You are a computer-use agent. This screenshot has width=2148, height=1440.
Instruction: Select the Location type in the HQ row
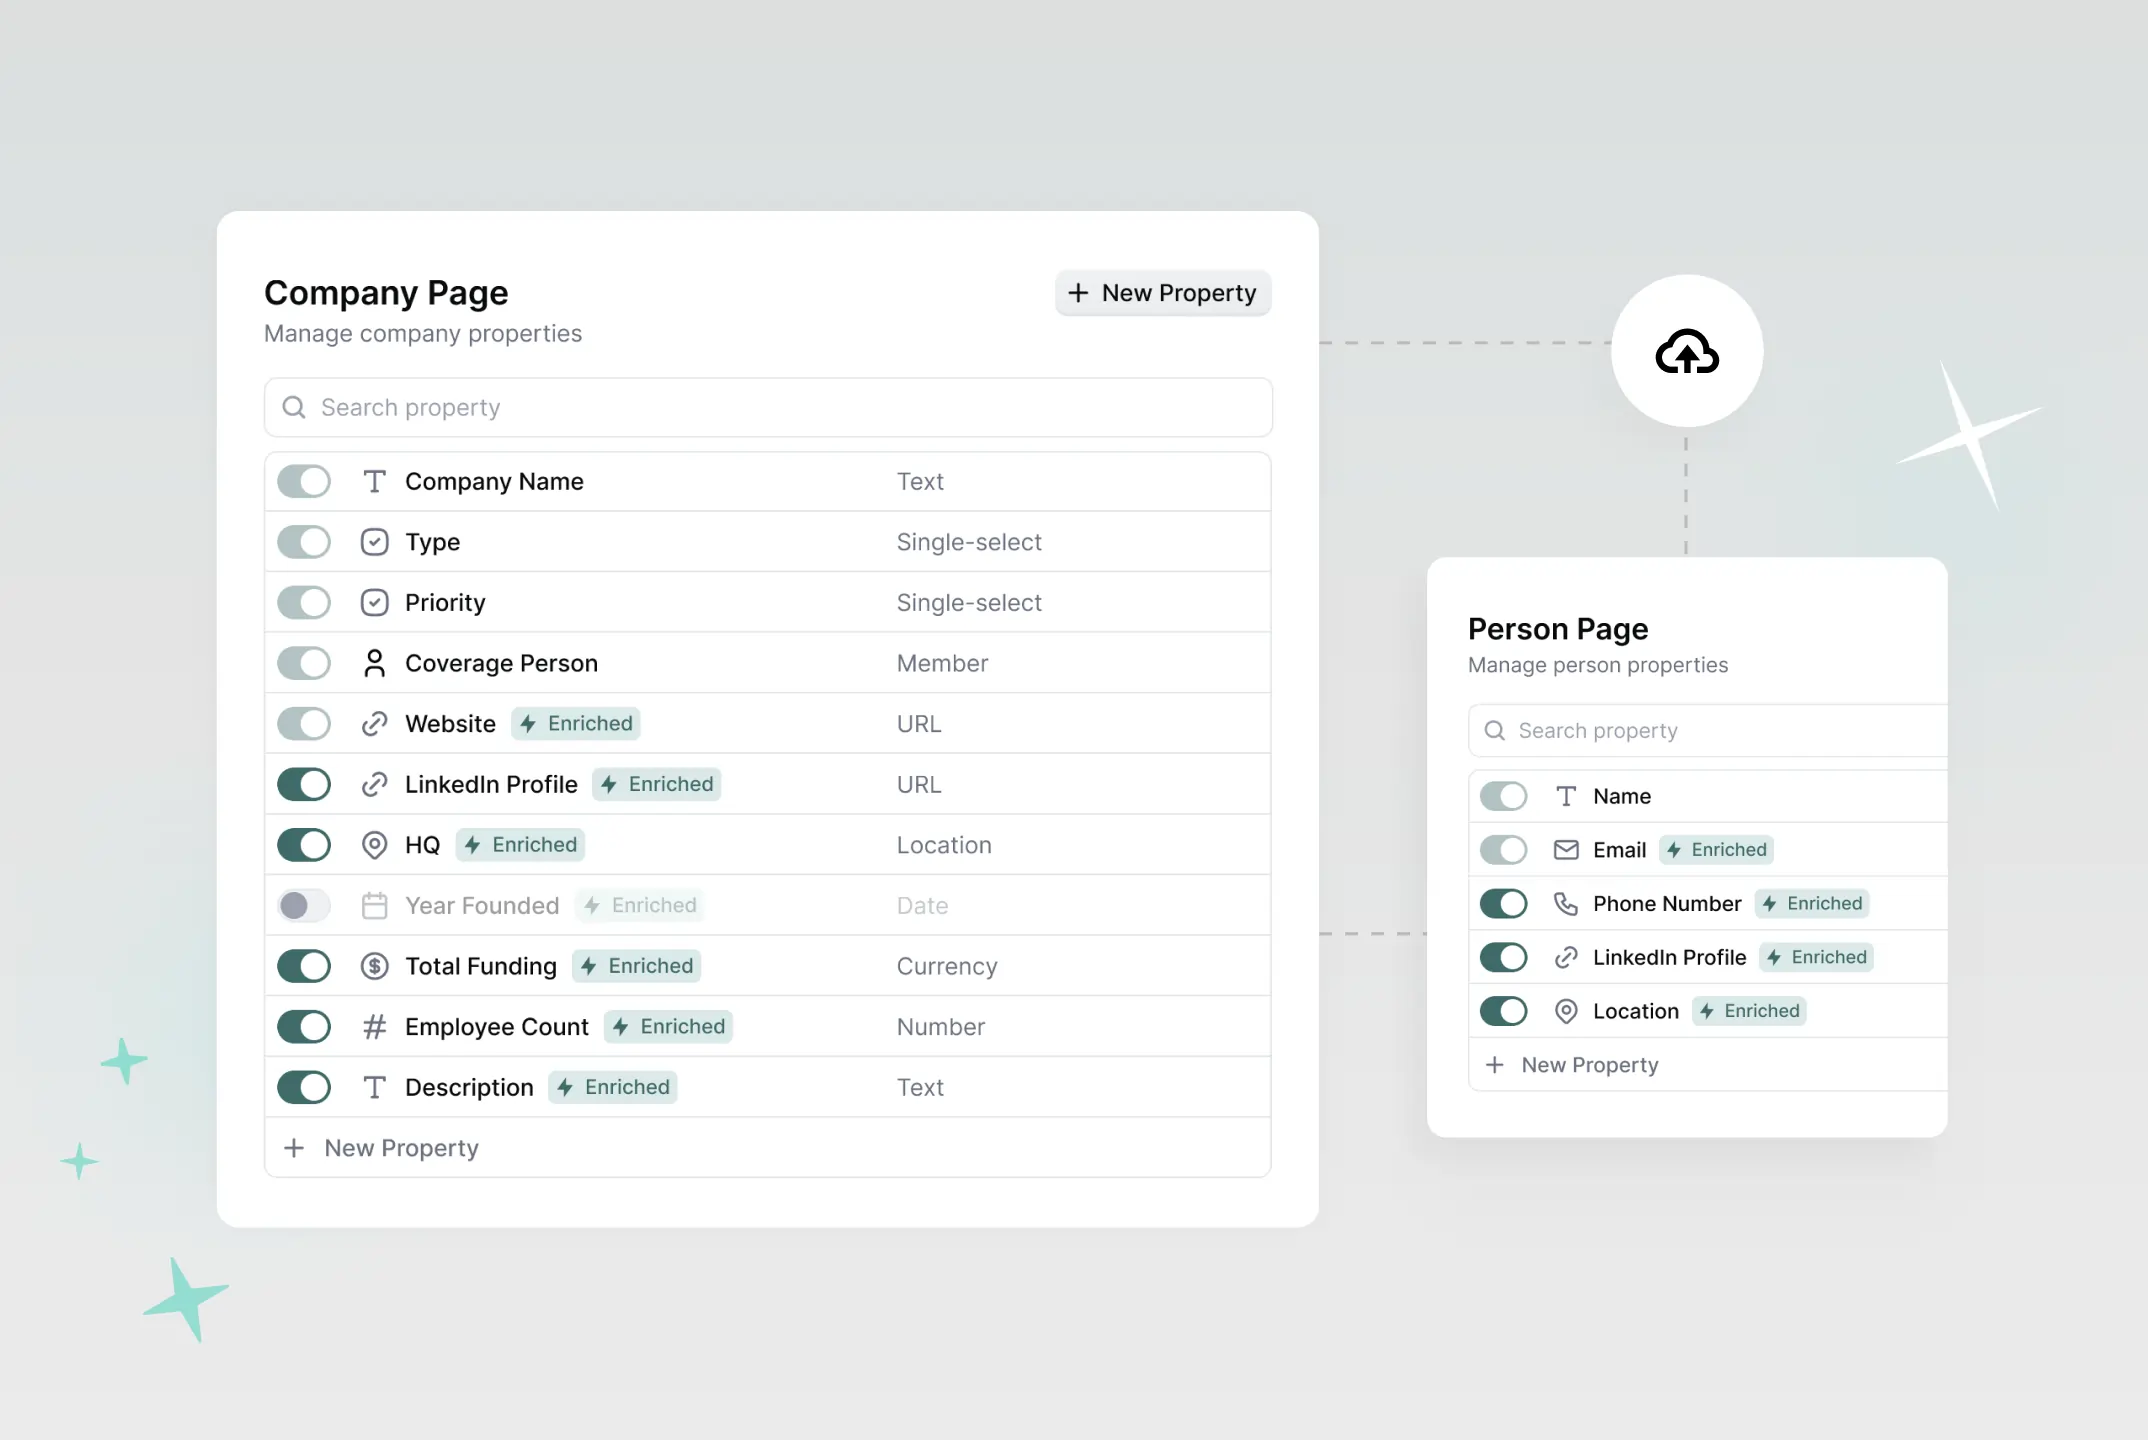[944, 845]
